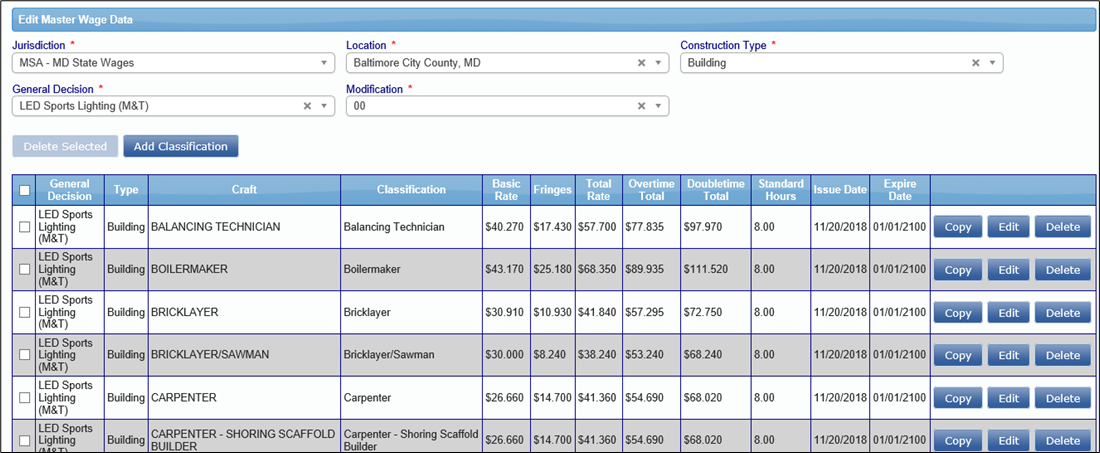Edit the CARPENTER row
Image resolution: width=1100 pixels, height=453 pixels.
tap(1008, 398)
